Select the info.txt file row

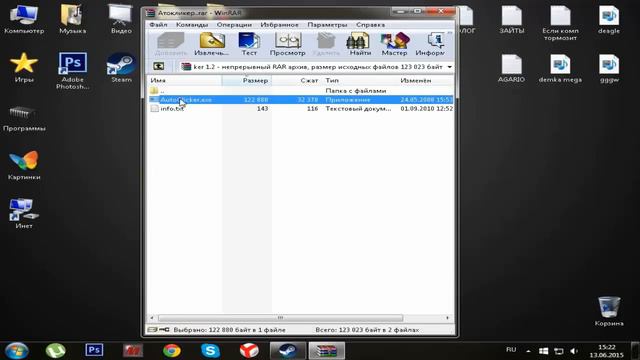point(300,109)
